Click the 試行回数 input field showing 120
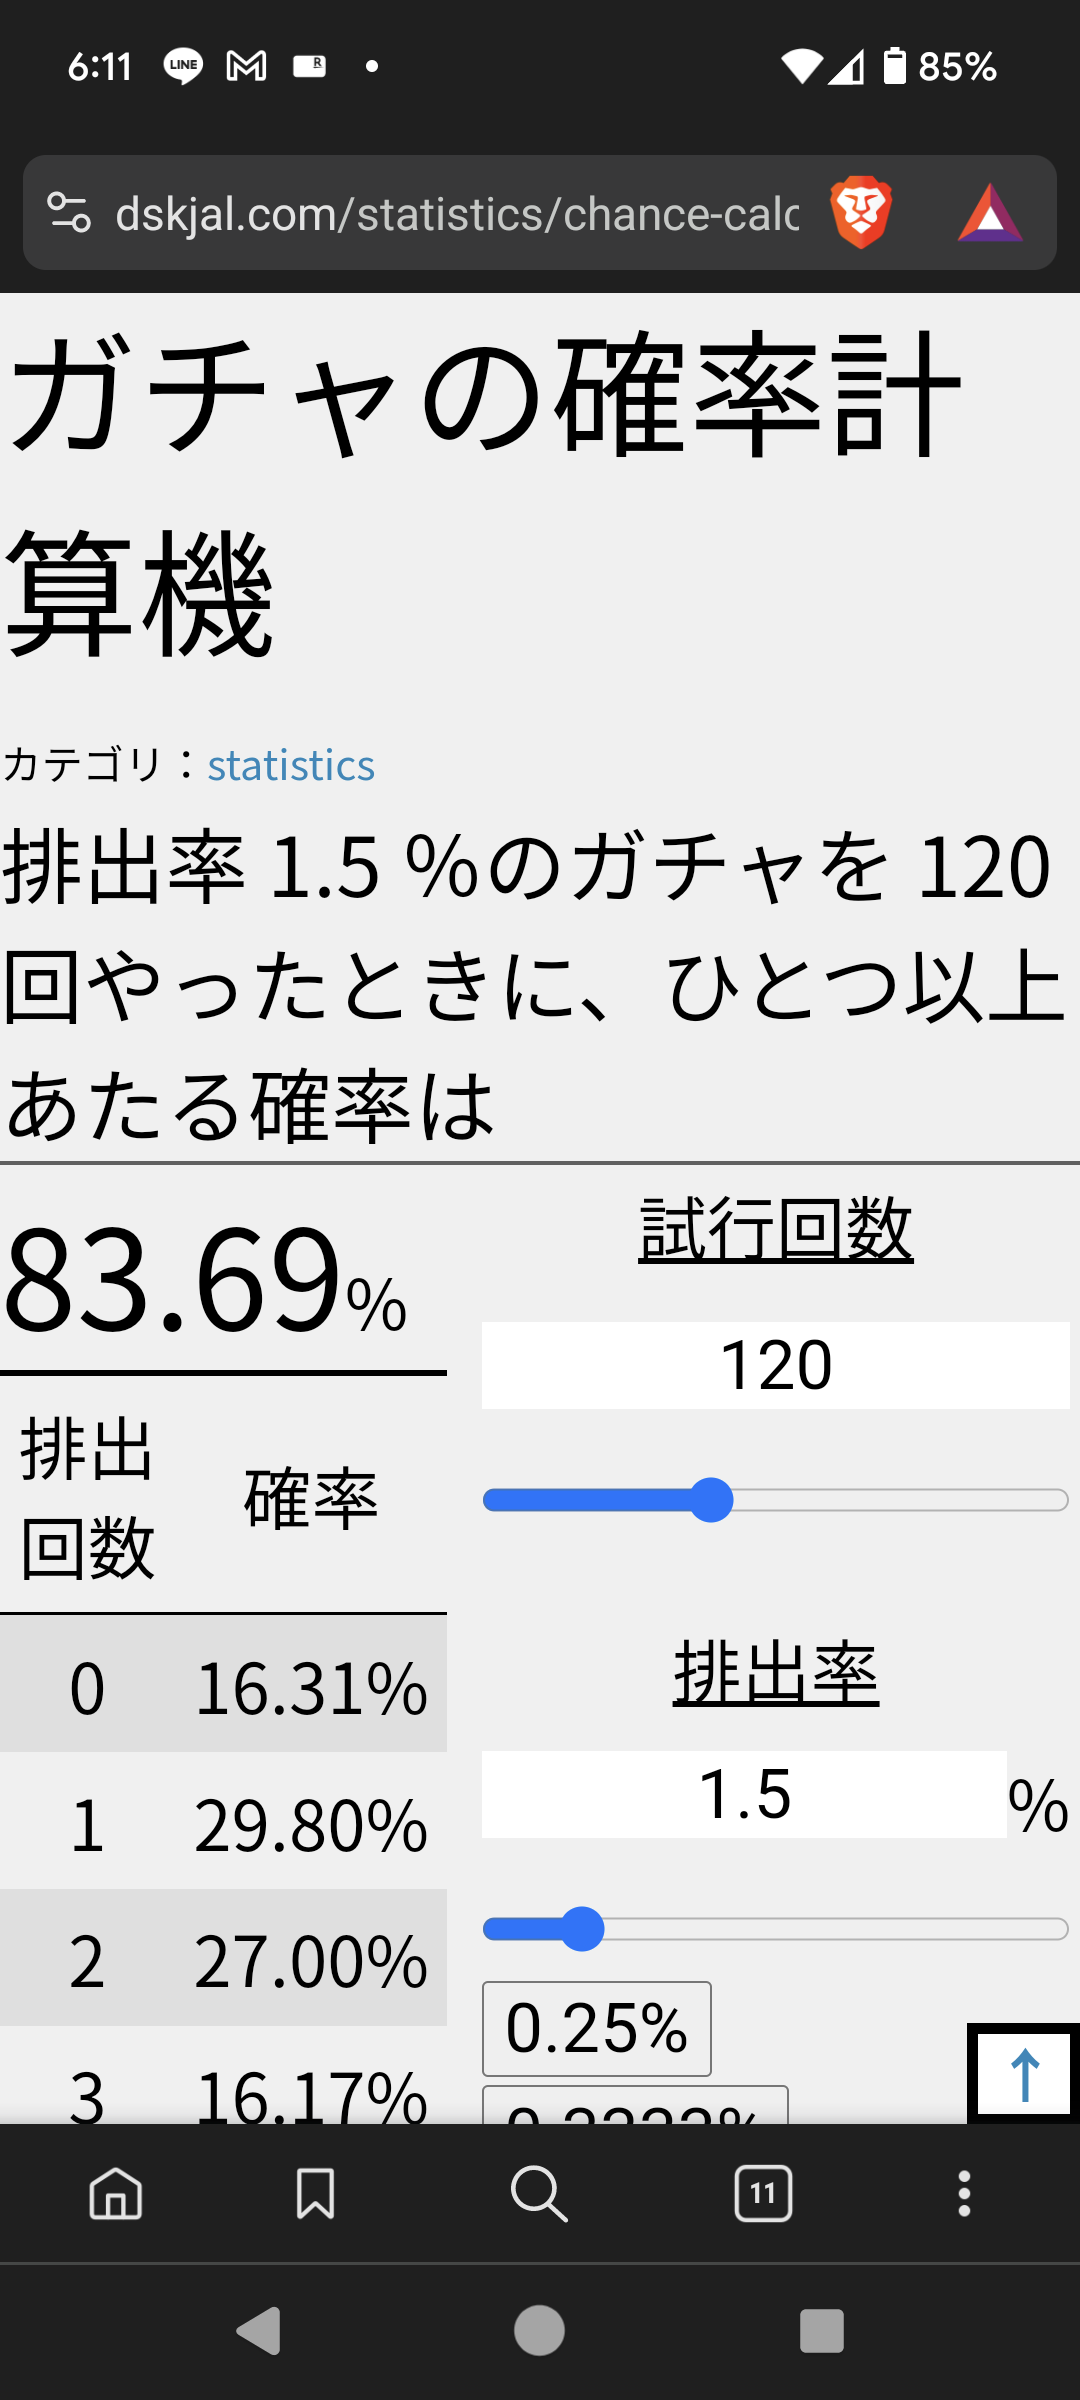Screen dimensions: 1080x2400 click(776, 1365)
